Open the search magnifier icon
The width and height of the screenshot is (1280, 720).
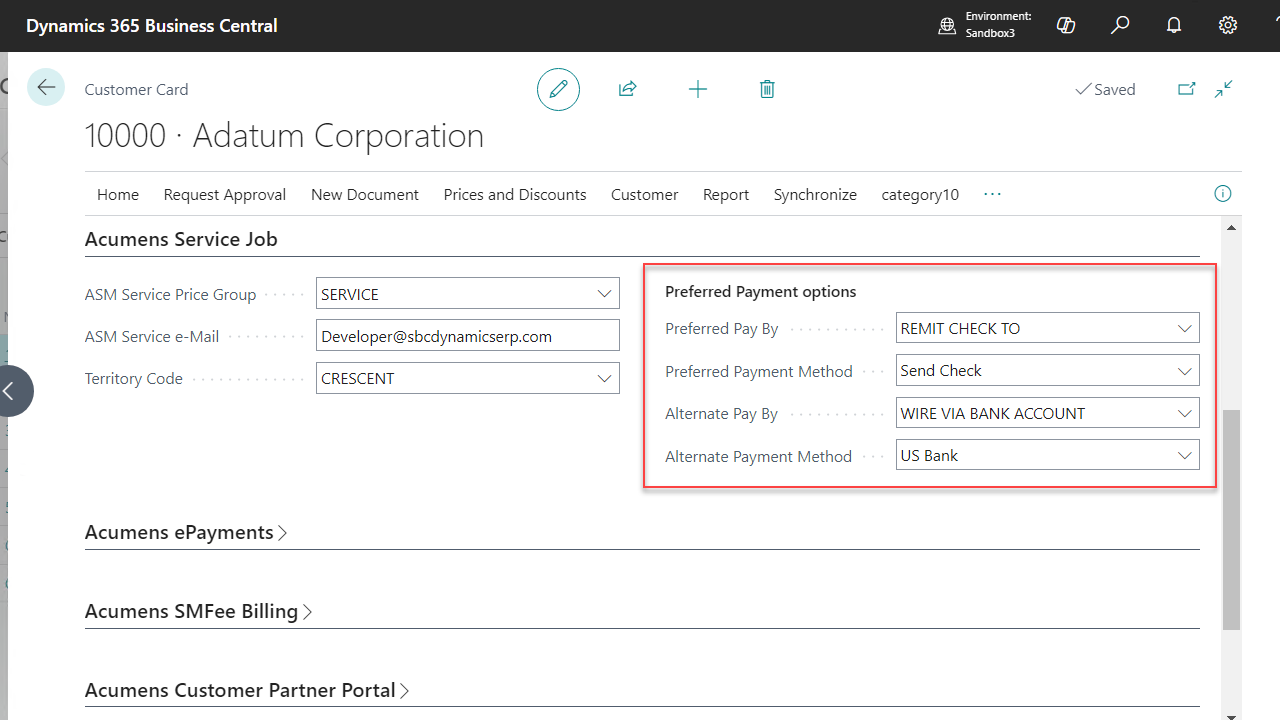1120,26
